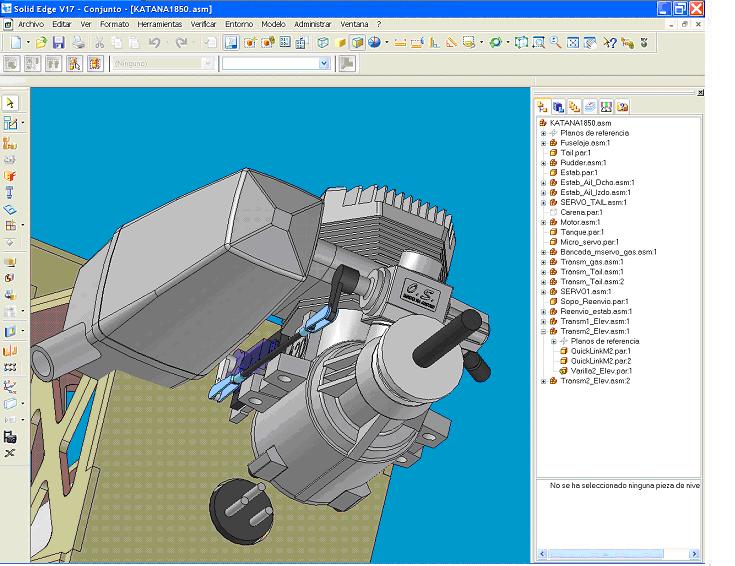Click the first tab icon above assembly tree

coord(543,106)
